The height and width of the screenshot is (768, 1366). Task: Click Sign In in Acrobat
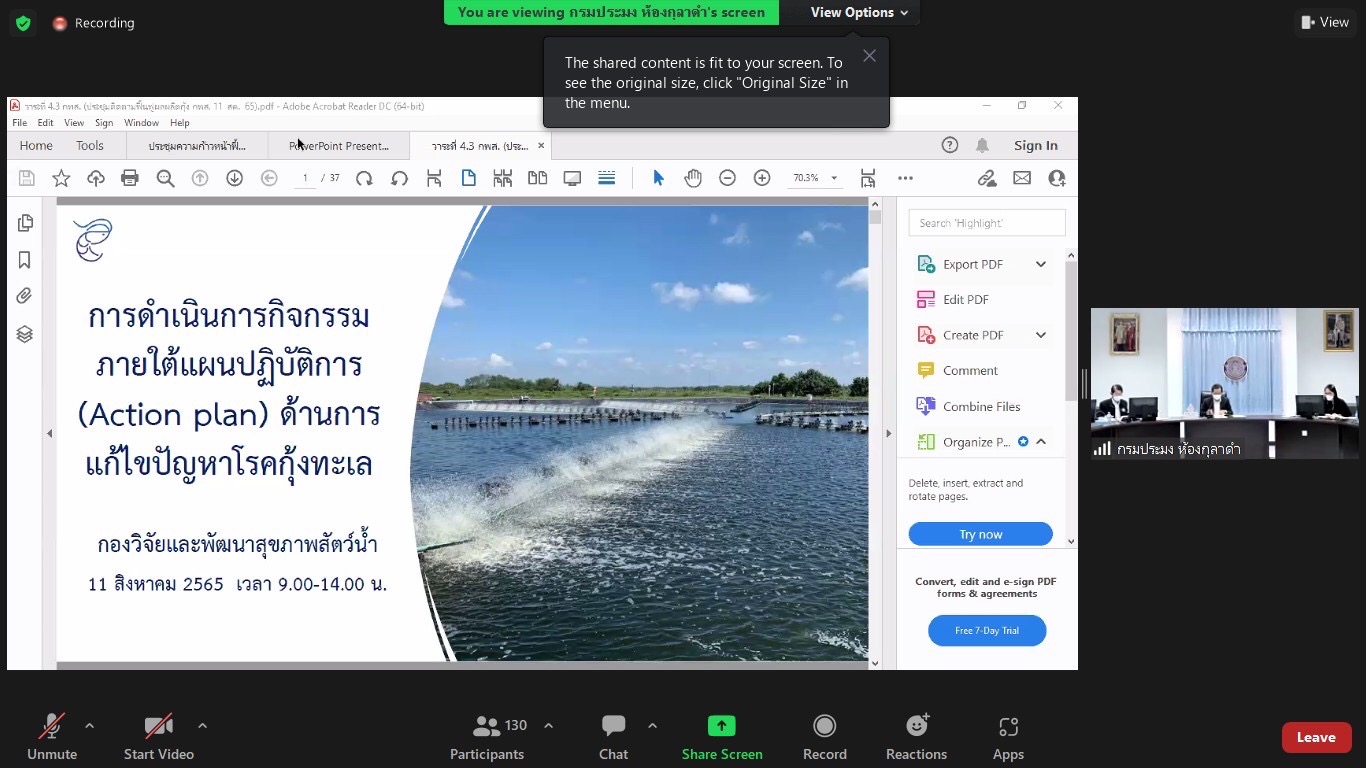click(x=1036, y=145)
